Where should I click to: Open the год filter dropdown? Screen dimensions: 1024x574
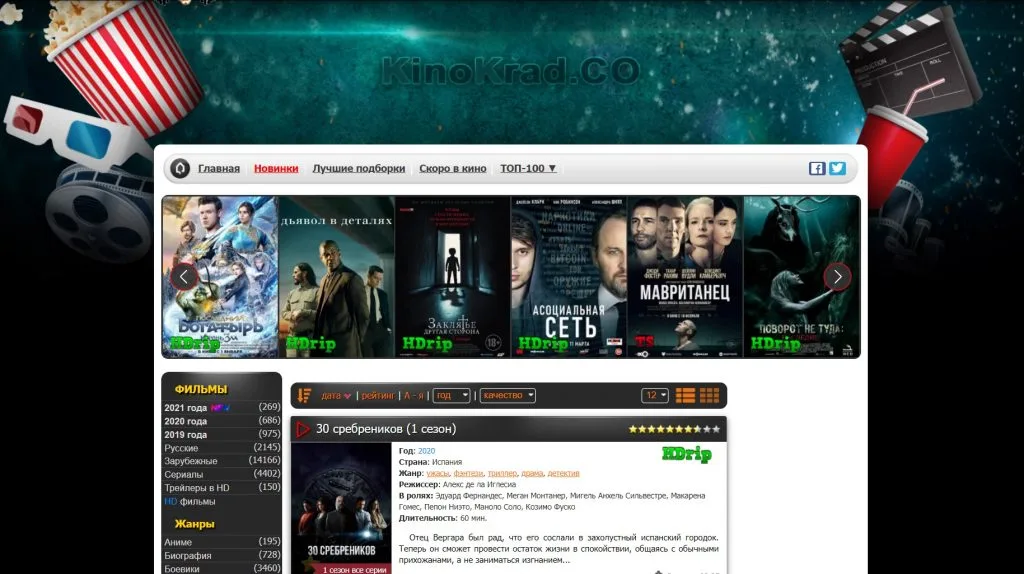[451, 396]
